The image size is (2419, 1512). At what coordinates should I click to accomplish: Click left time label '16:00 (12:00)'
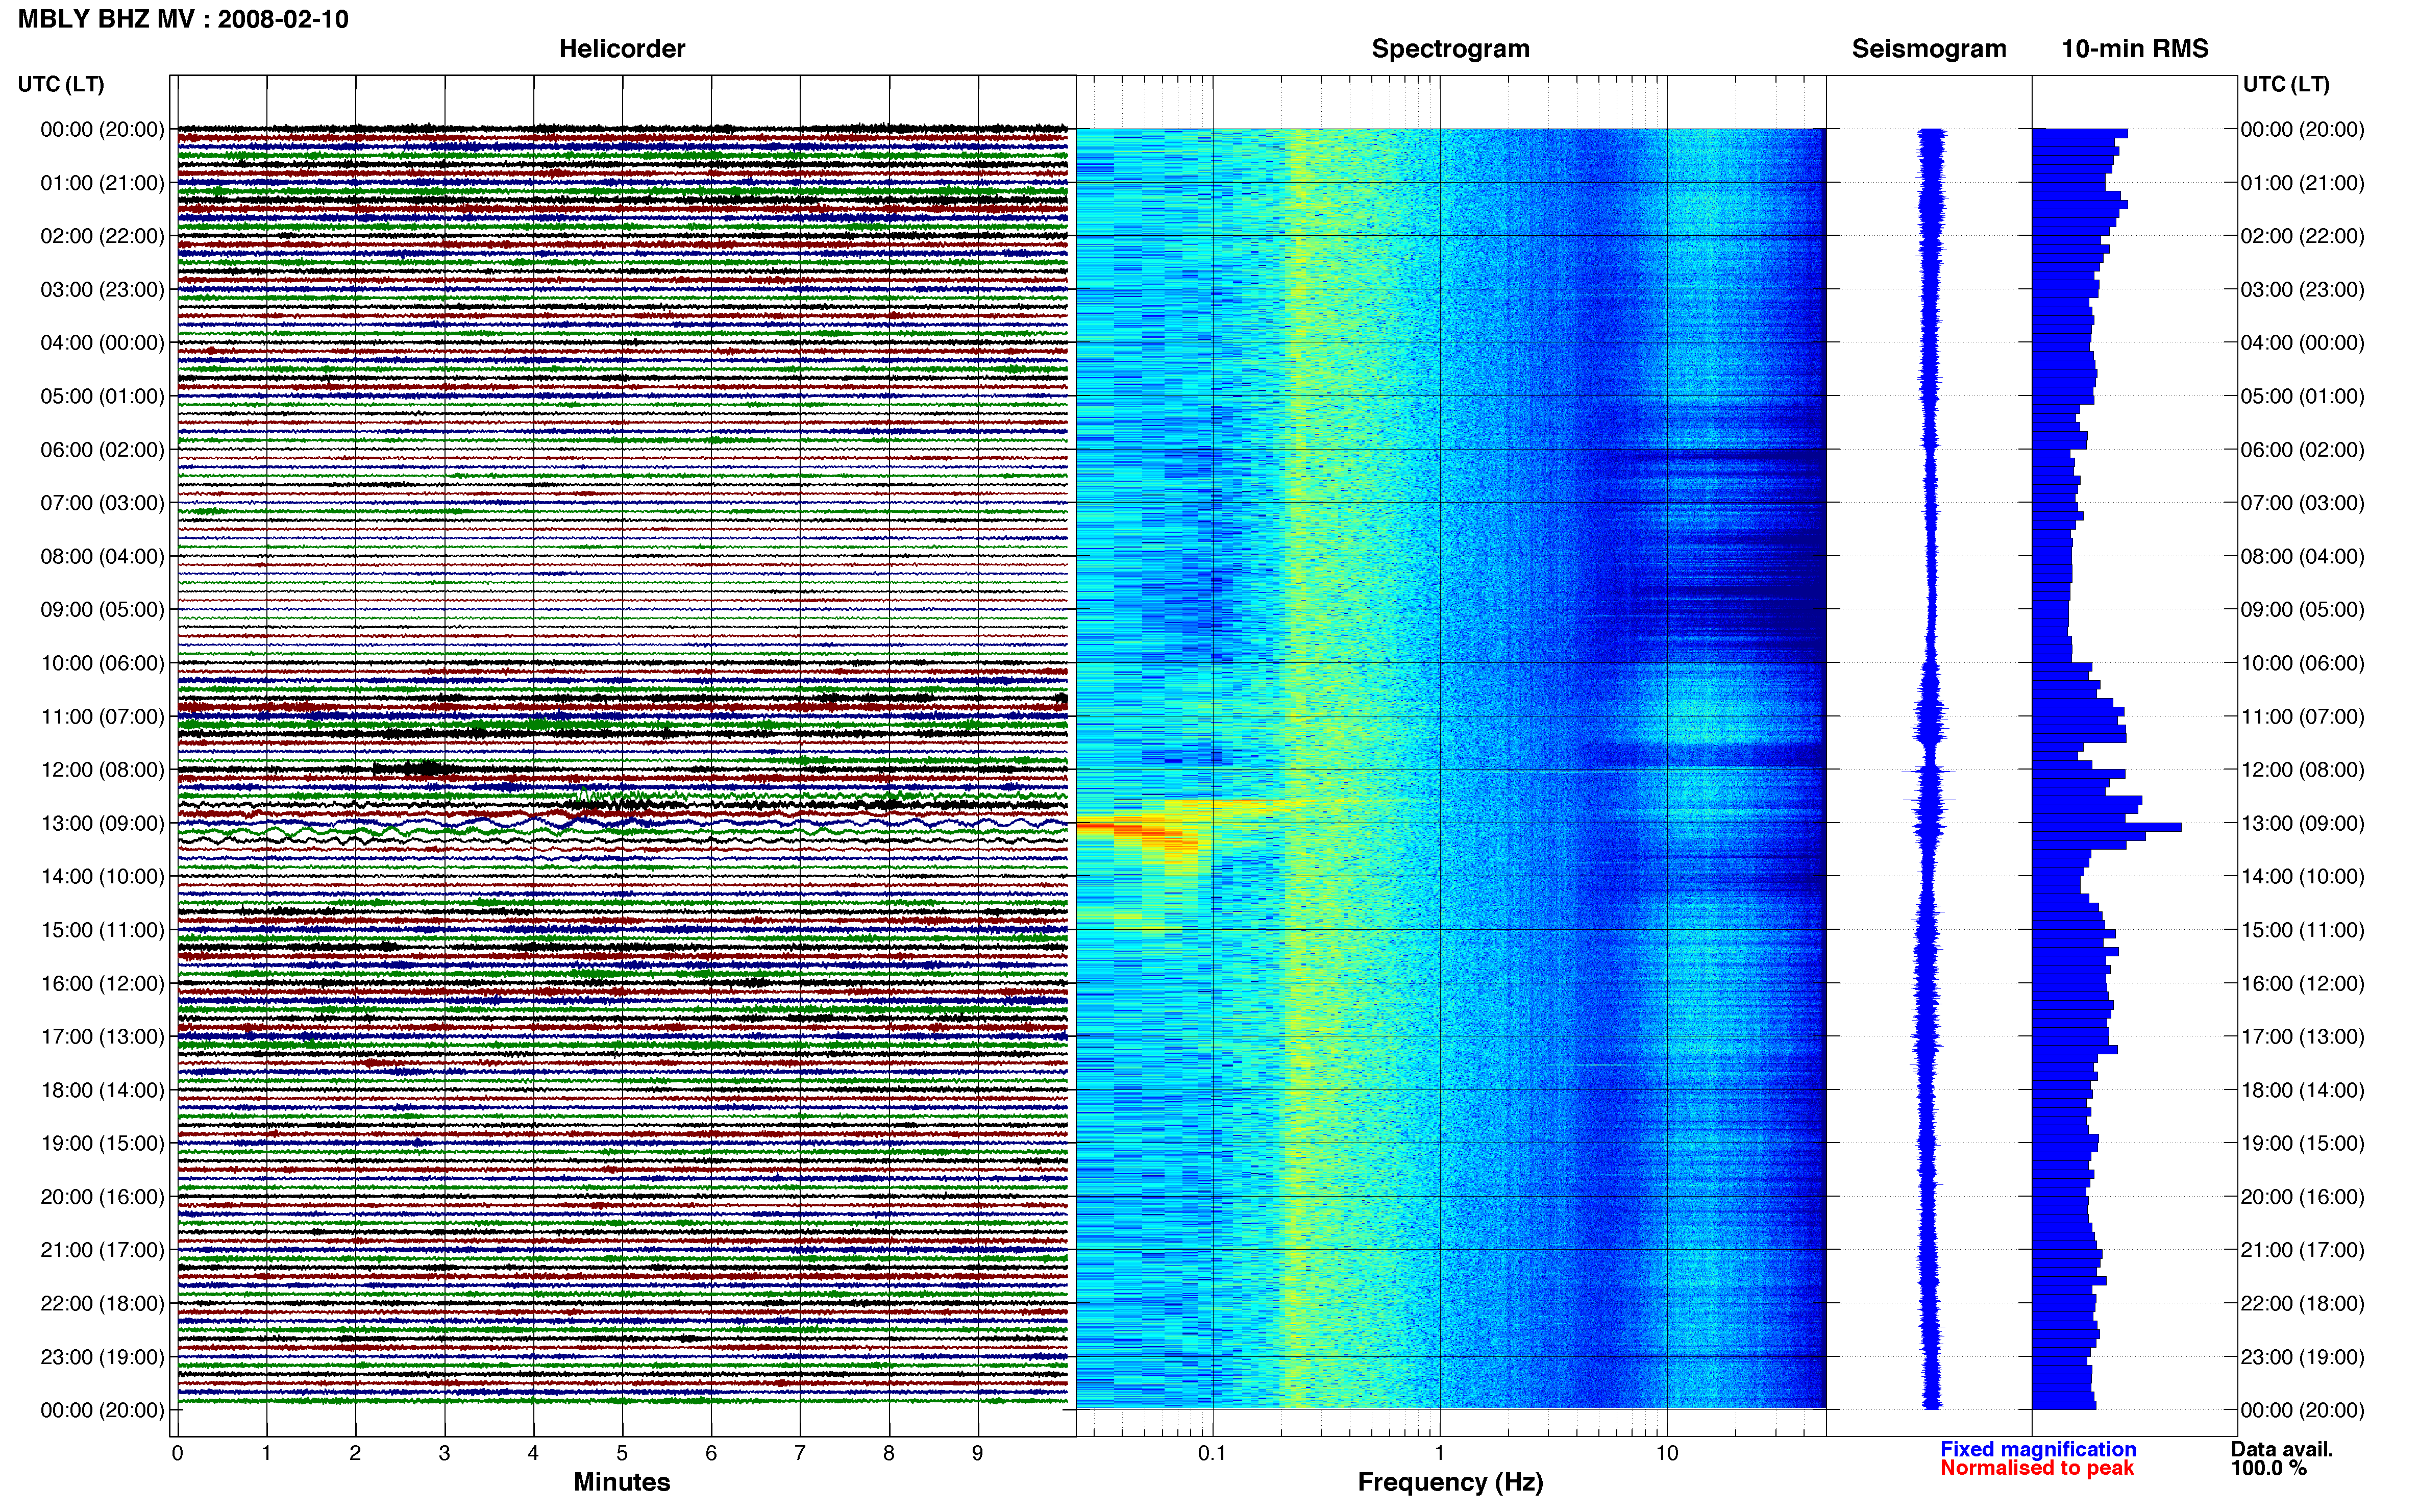(102, 983)
